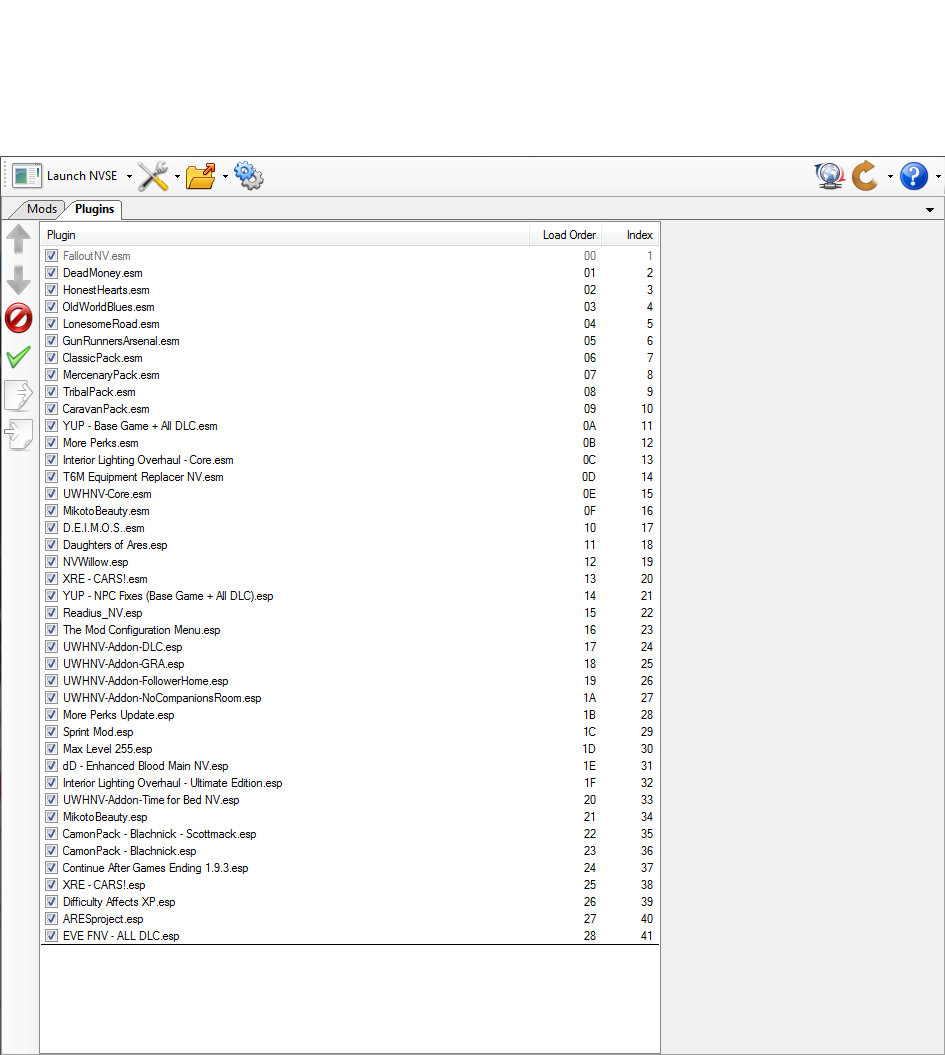Select dD - Enhanced Blood Main NV.esp

(350, 766)
